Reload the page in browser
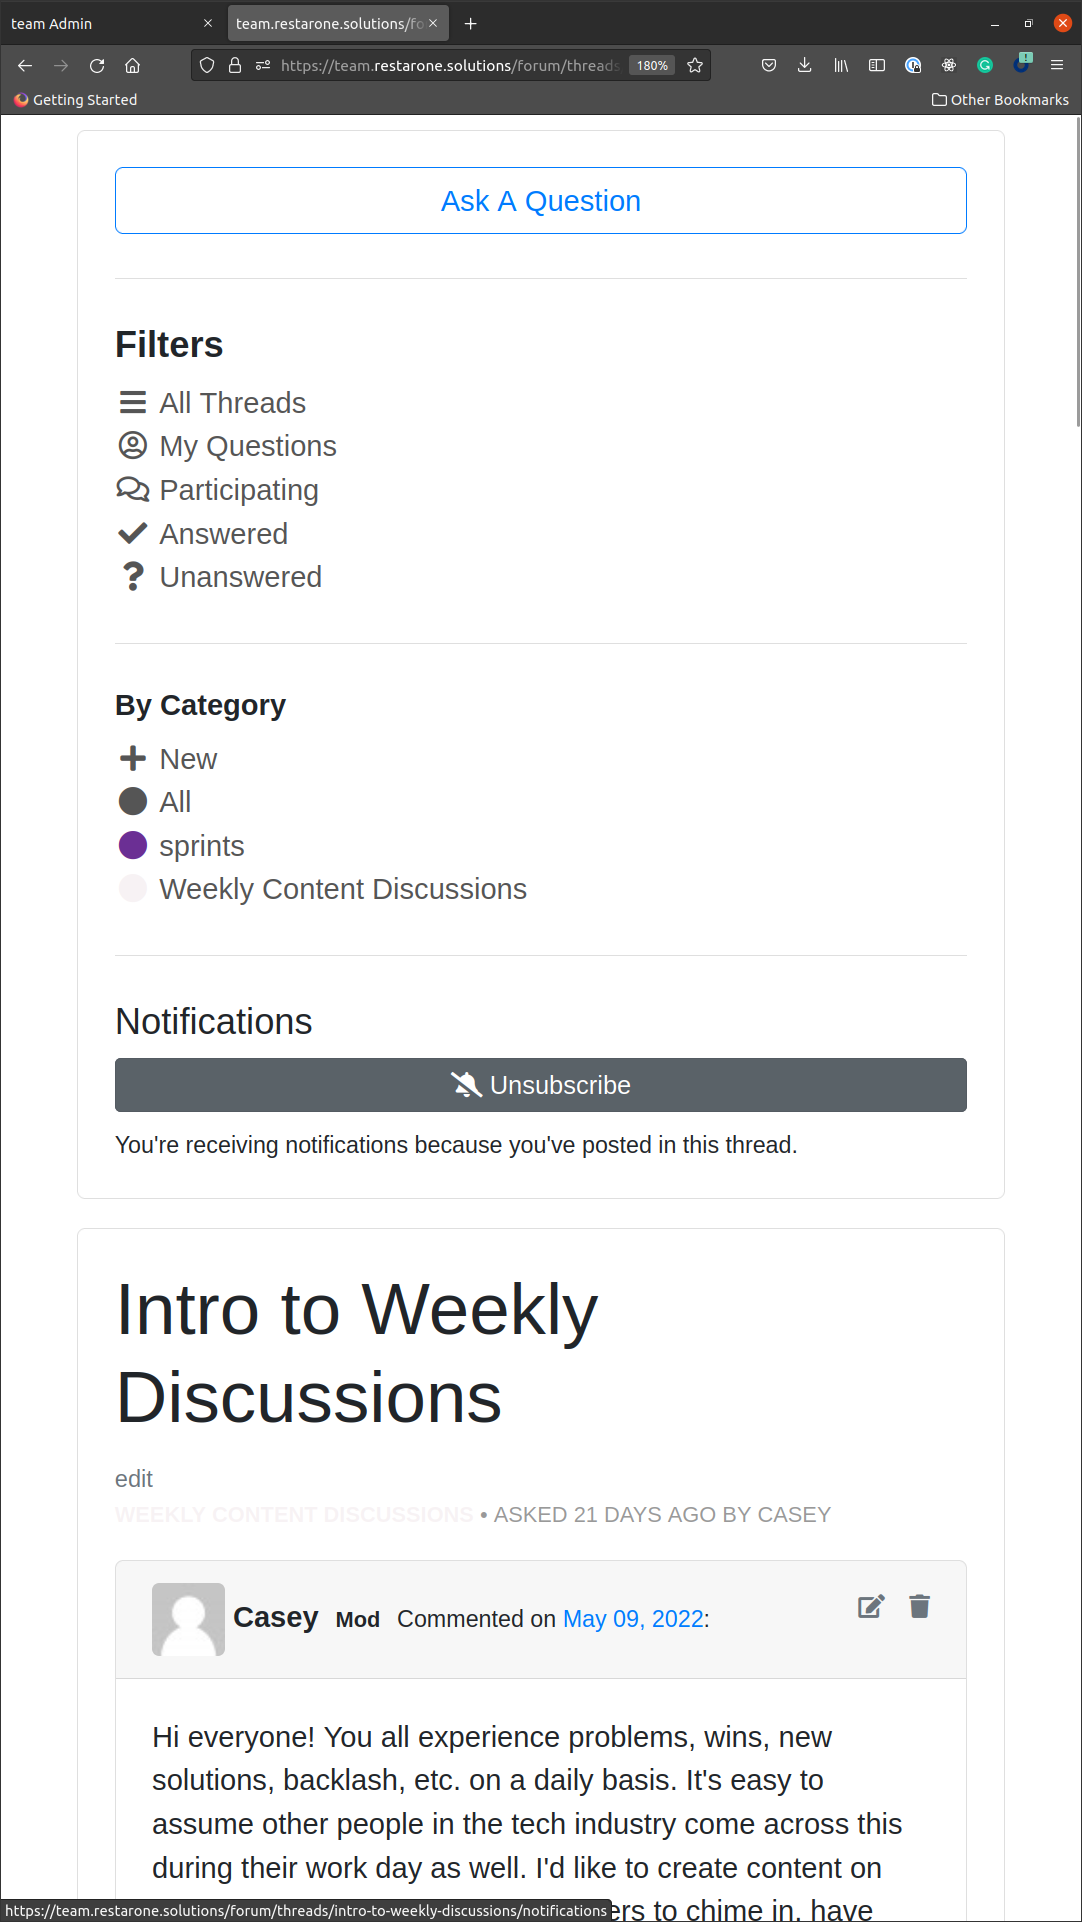 pyautogui.click(x=97, y=65)
